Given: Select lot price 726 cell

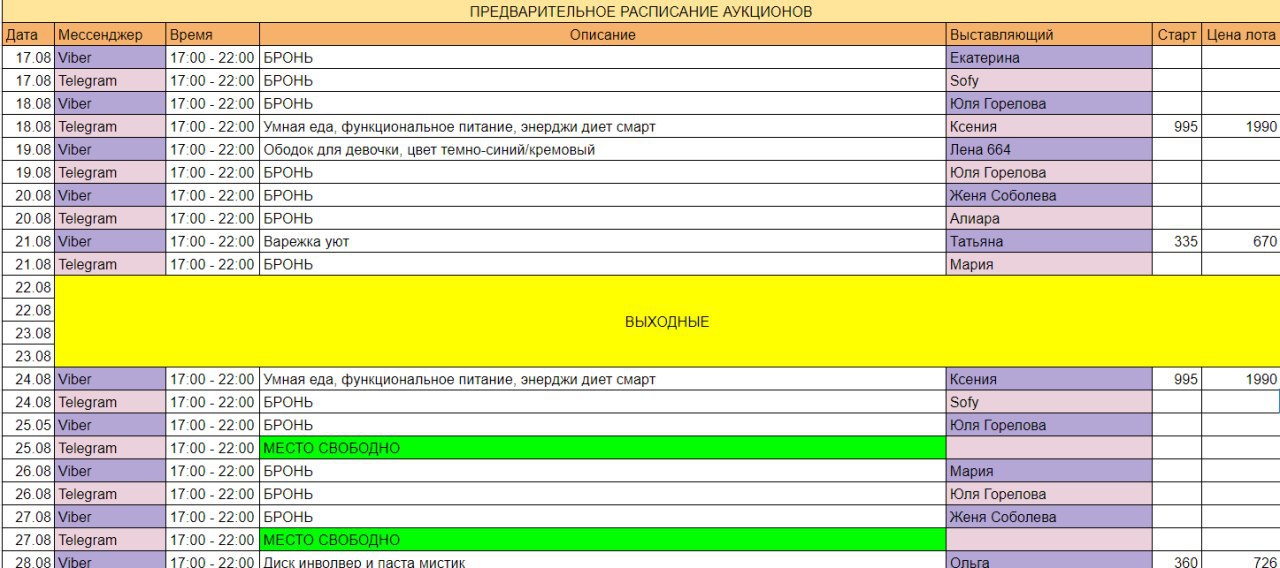Looking at the screenshot, I should click(x=1241, y=561).
